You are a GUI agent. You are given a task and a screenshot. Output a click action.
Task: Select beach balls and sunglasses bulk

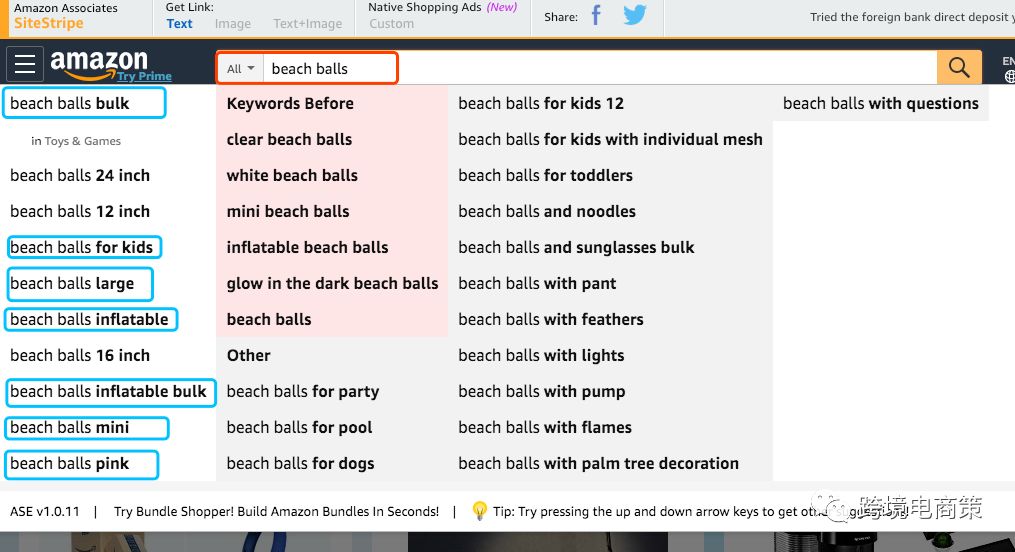(x=576, y=247)
